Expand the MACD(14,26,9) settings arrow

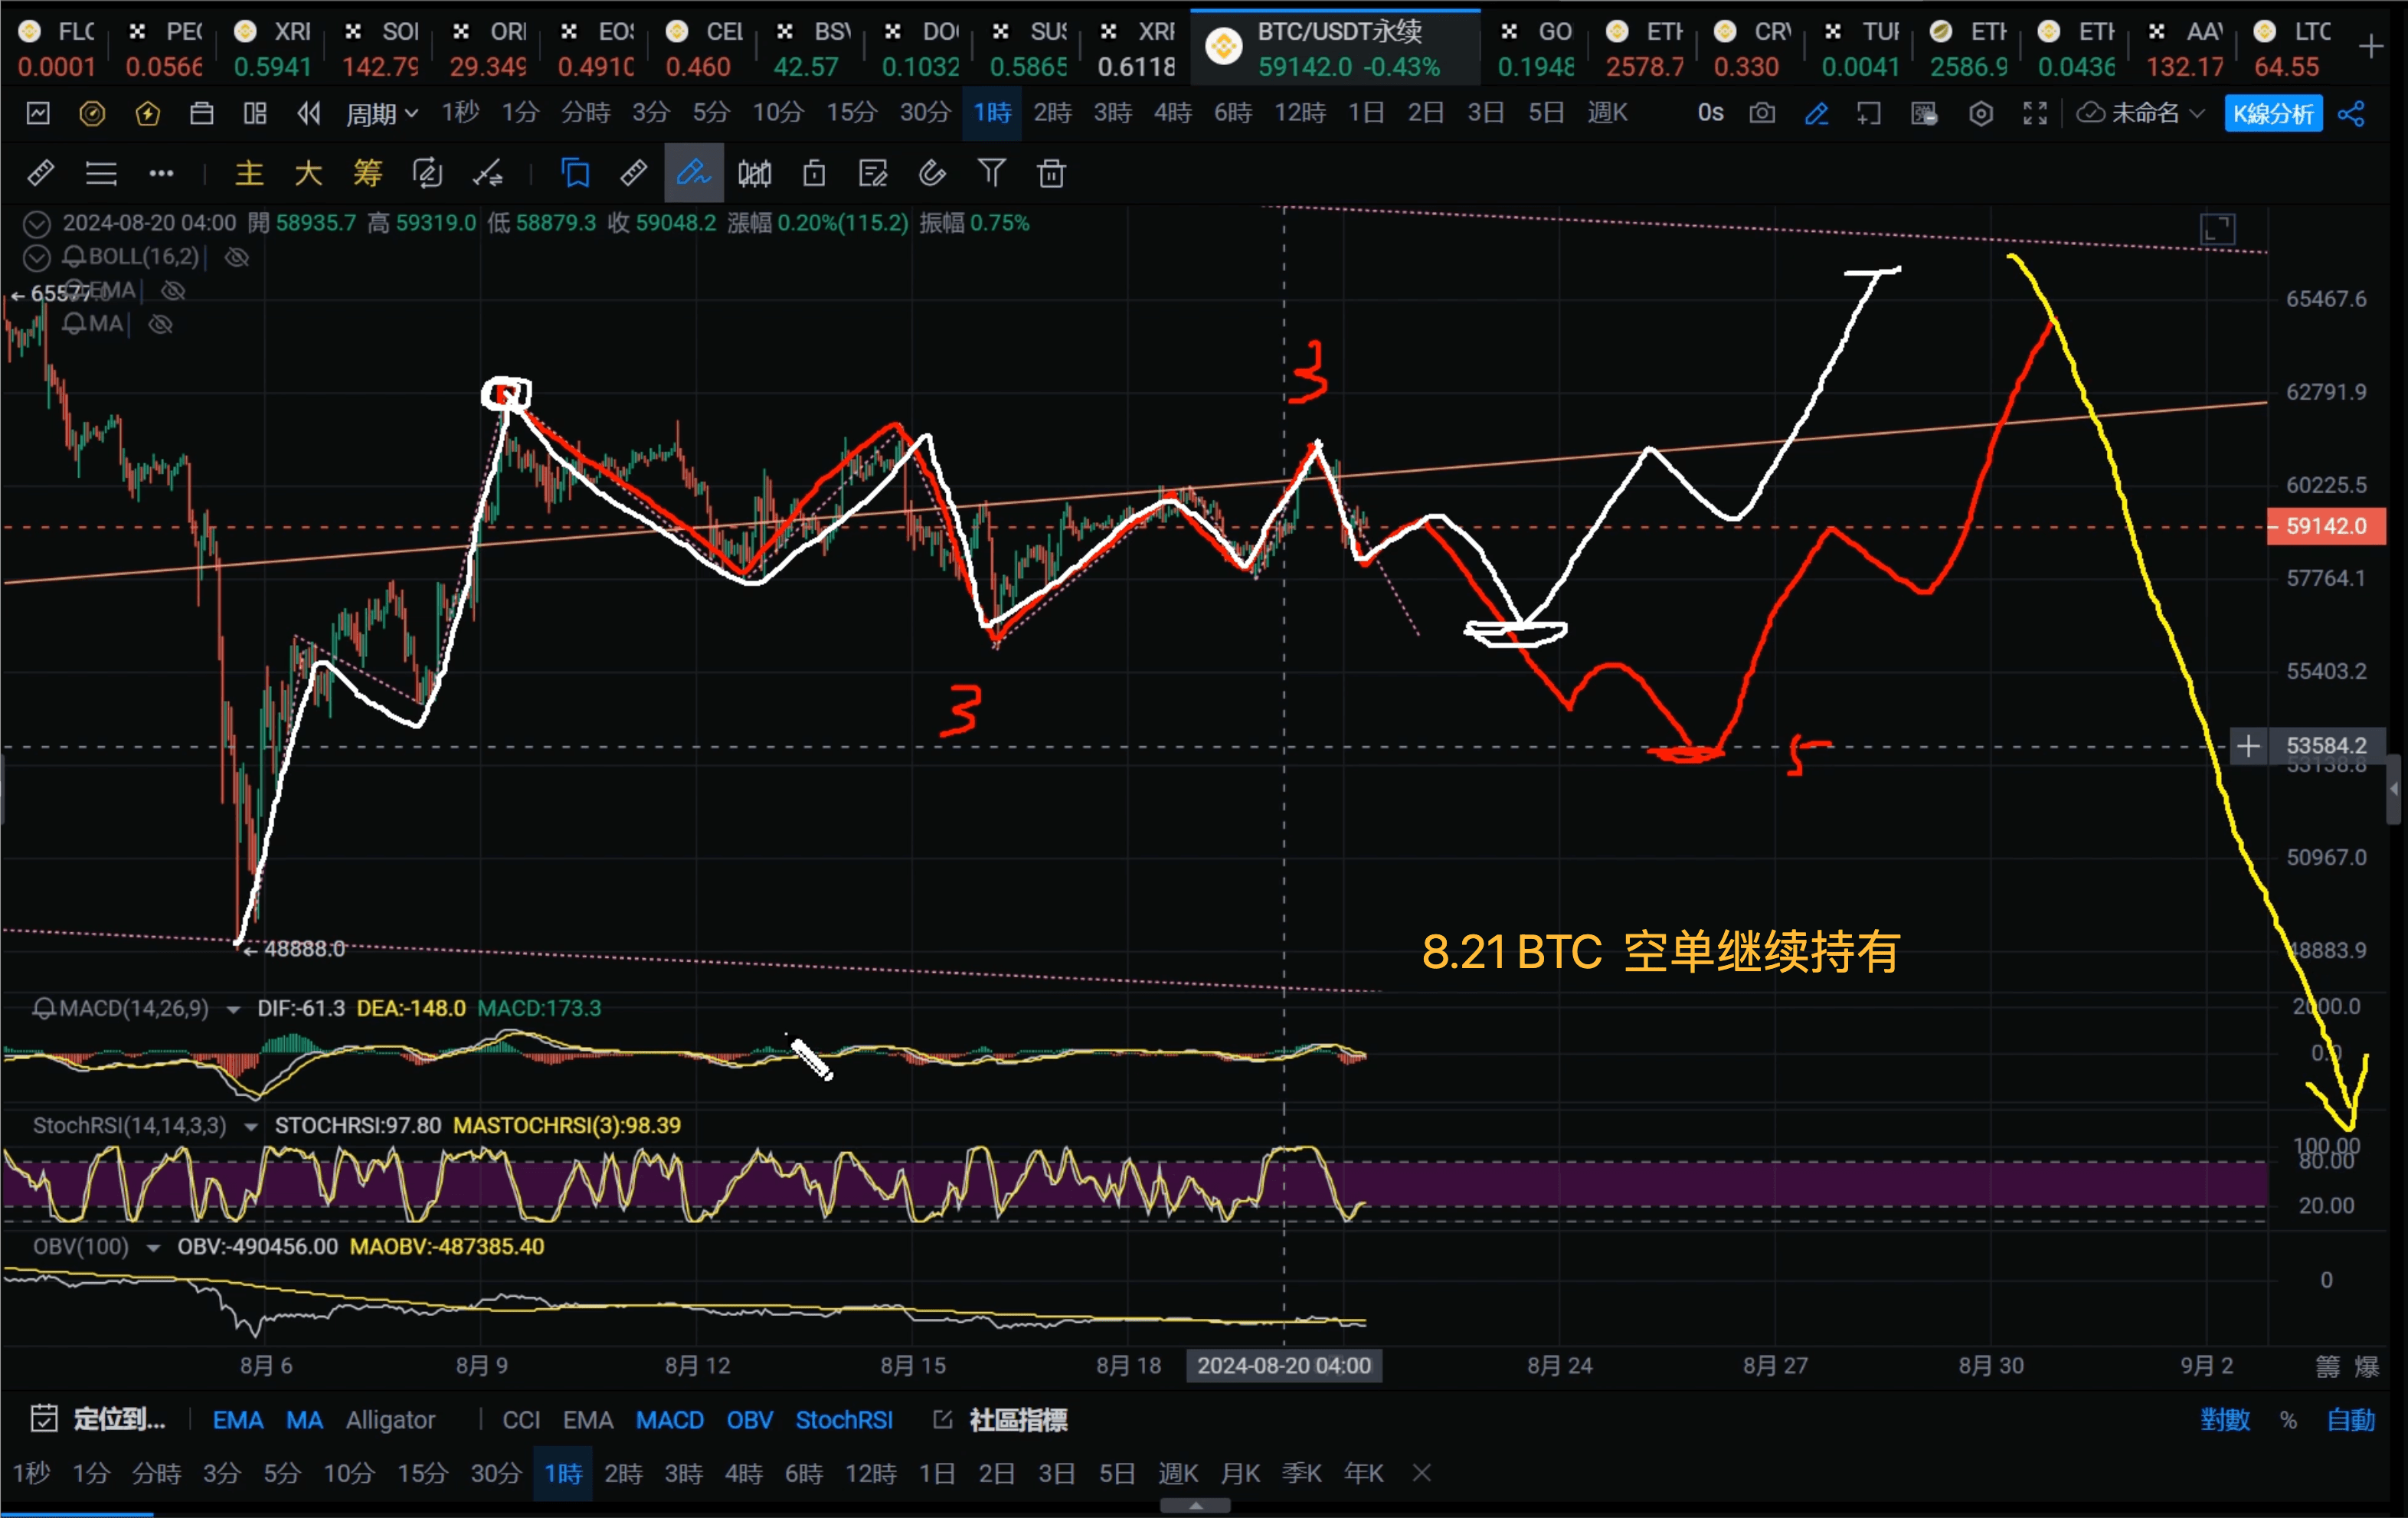point(234,1010)
